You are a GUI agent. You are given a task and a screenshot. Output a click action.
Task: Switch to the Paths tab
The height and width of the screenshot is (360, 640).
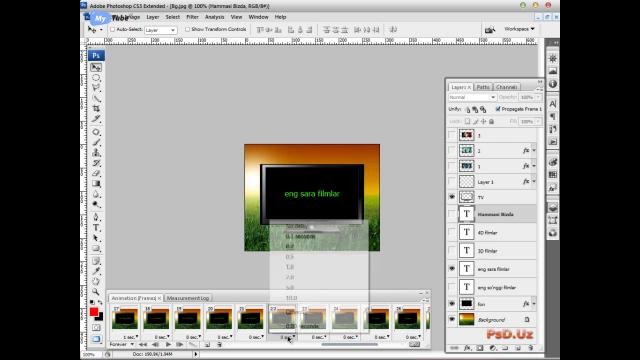[x=483, y=87]
